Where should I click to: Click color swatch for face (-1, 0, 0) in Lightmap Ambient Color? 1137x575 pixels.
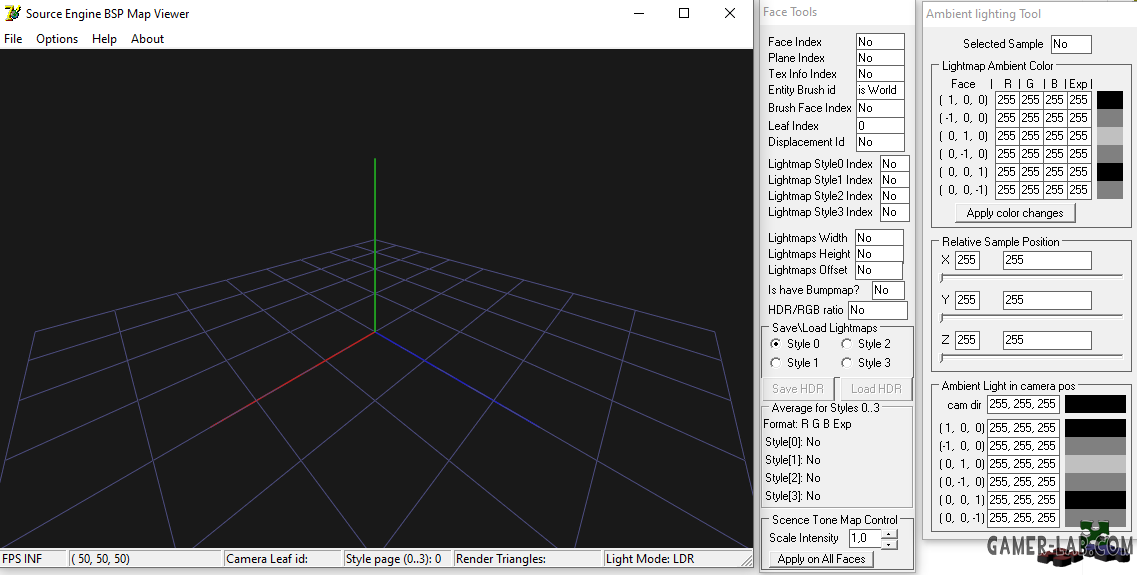(1109, 118)
